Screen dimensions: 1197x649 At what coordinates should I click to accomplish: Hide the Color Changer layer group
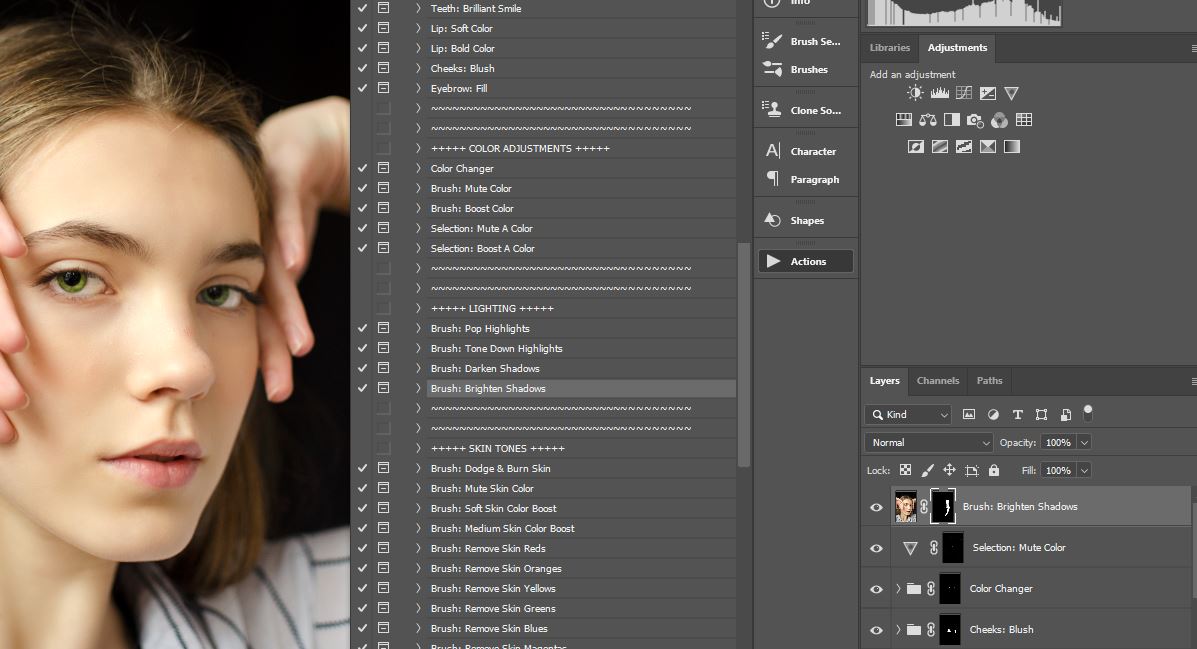click(x=876, y=589)
